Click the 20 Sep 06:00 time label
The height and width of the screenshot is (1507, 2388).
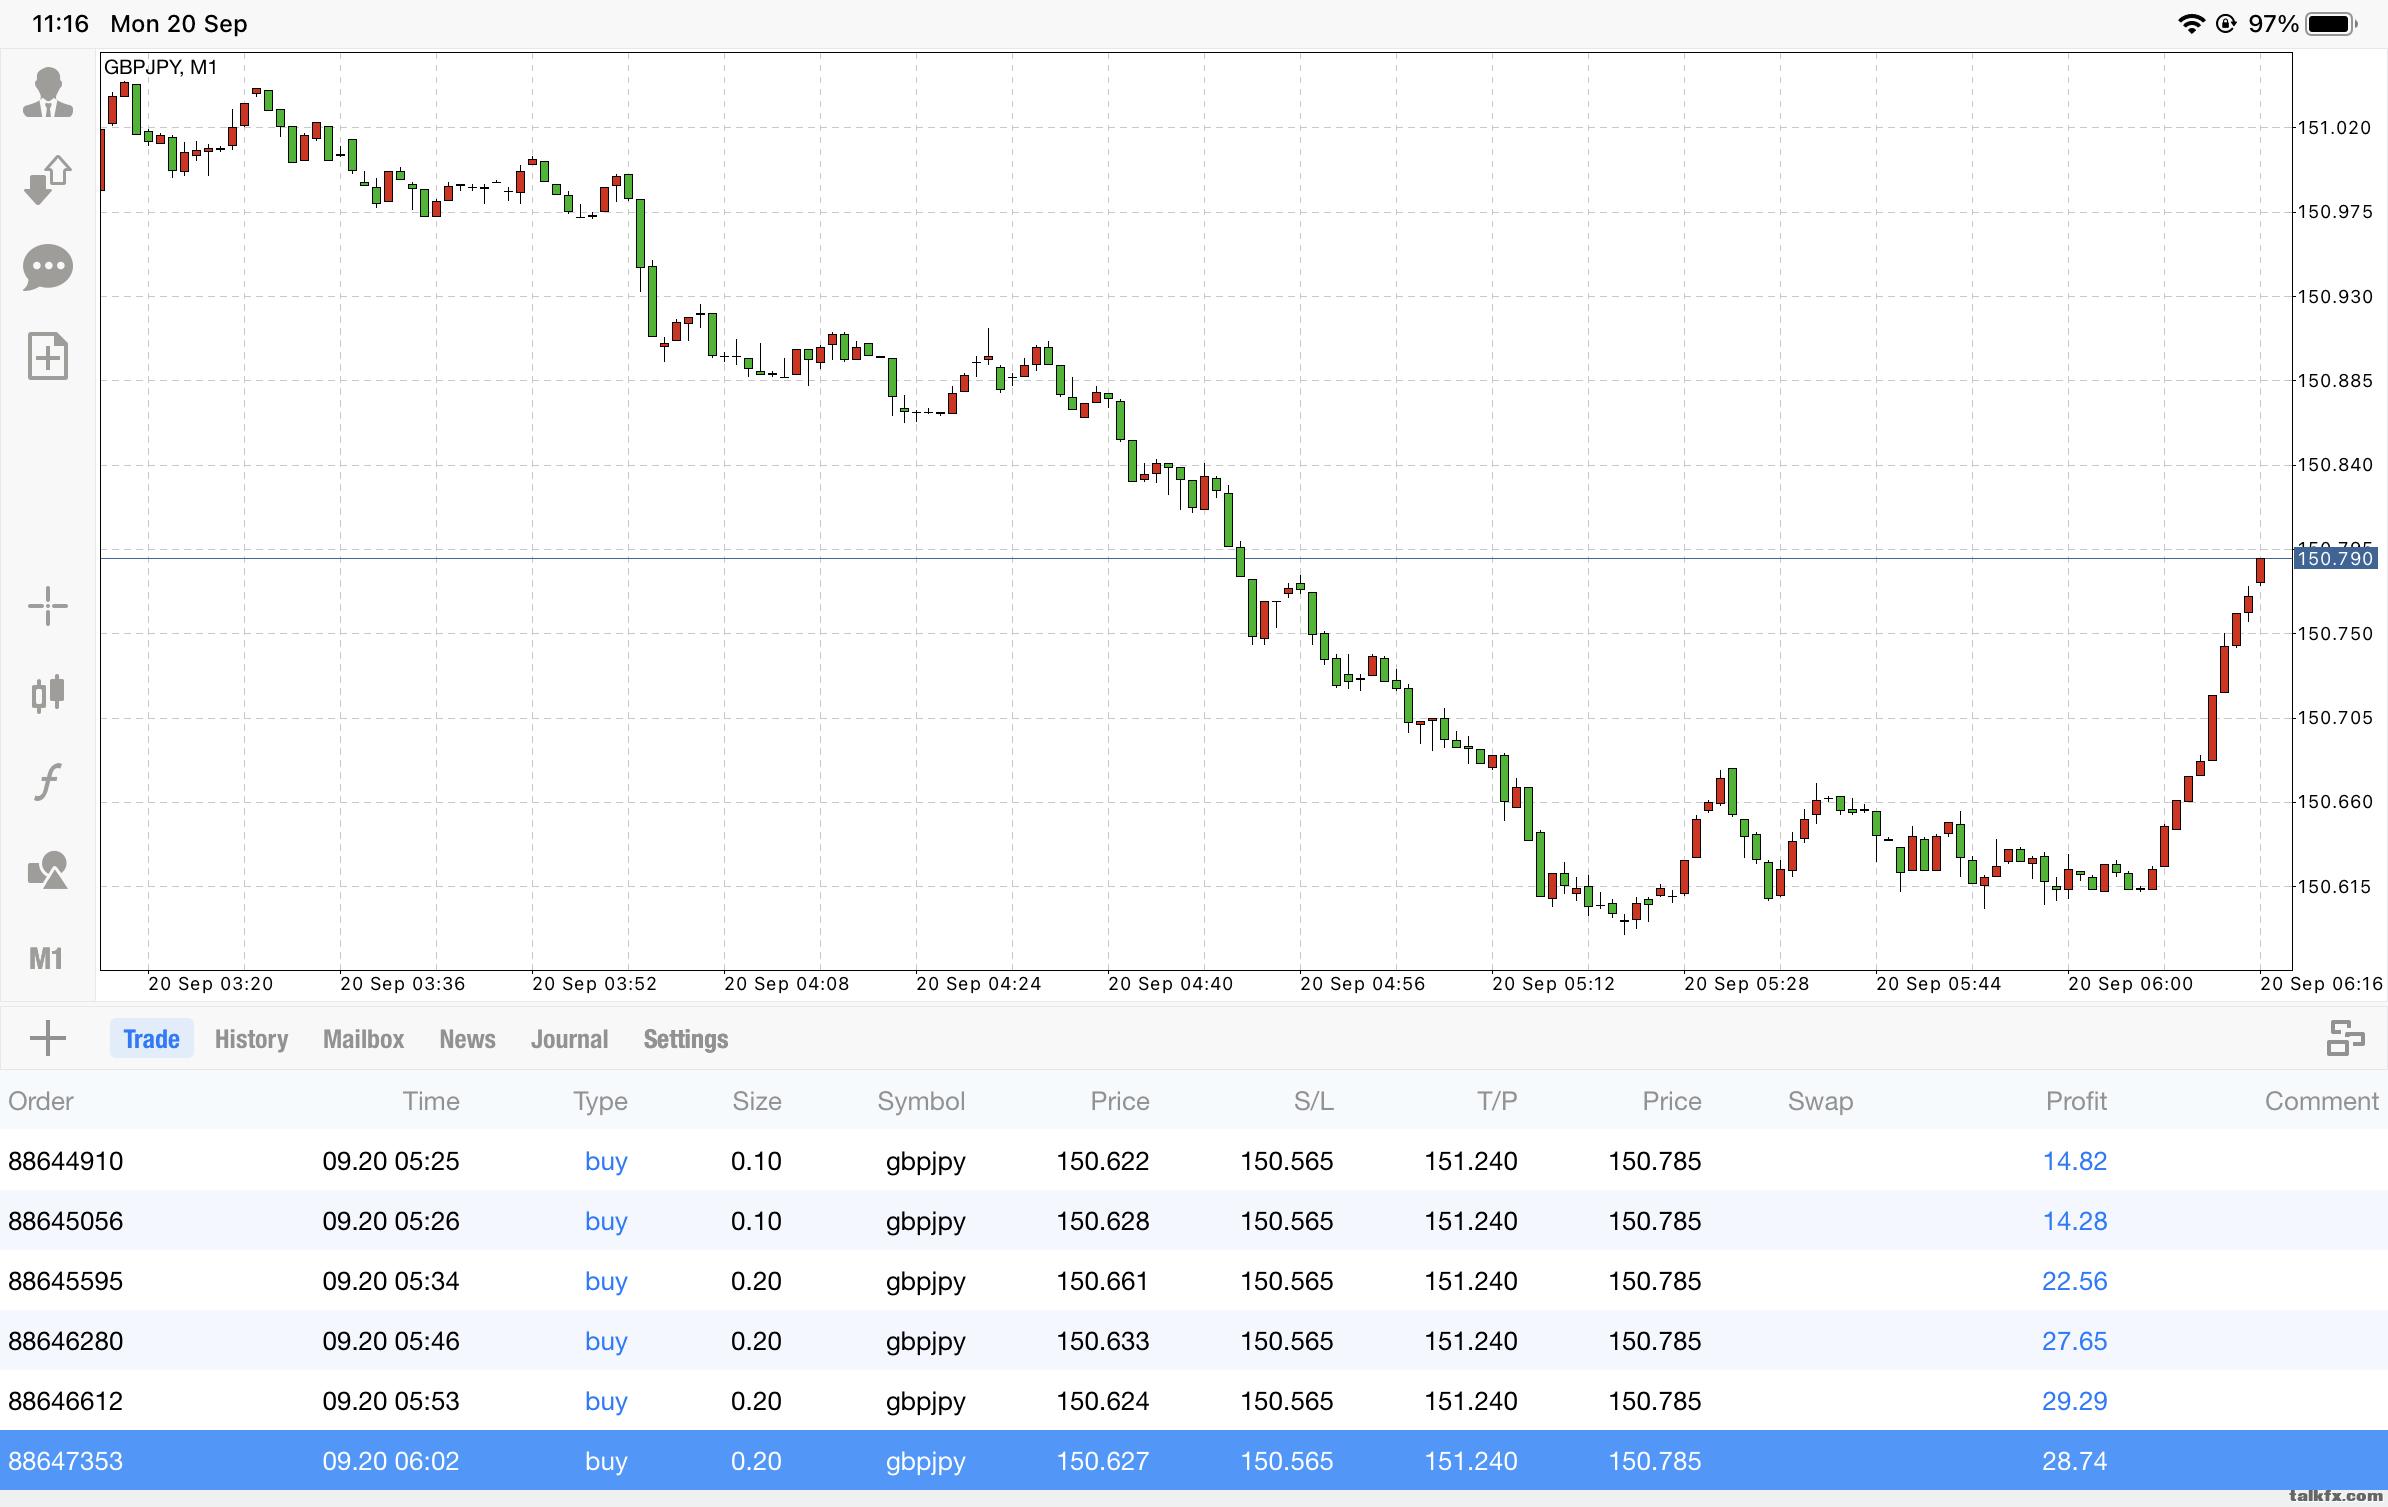click(2130, 984)
